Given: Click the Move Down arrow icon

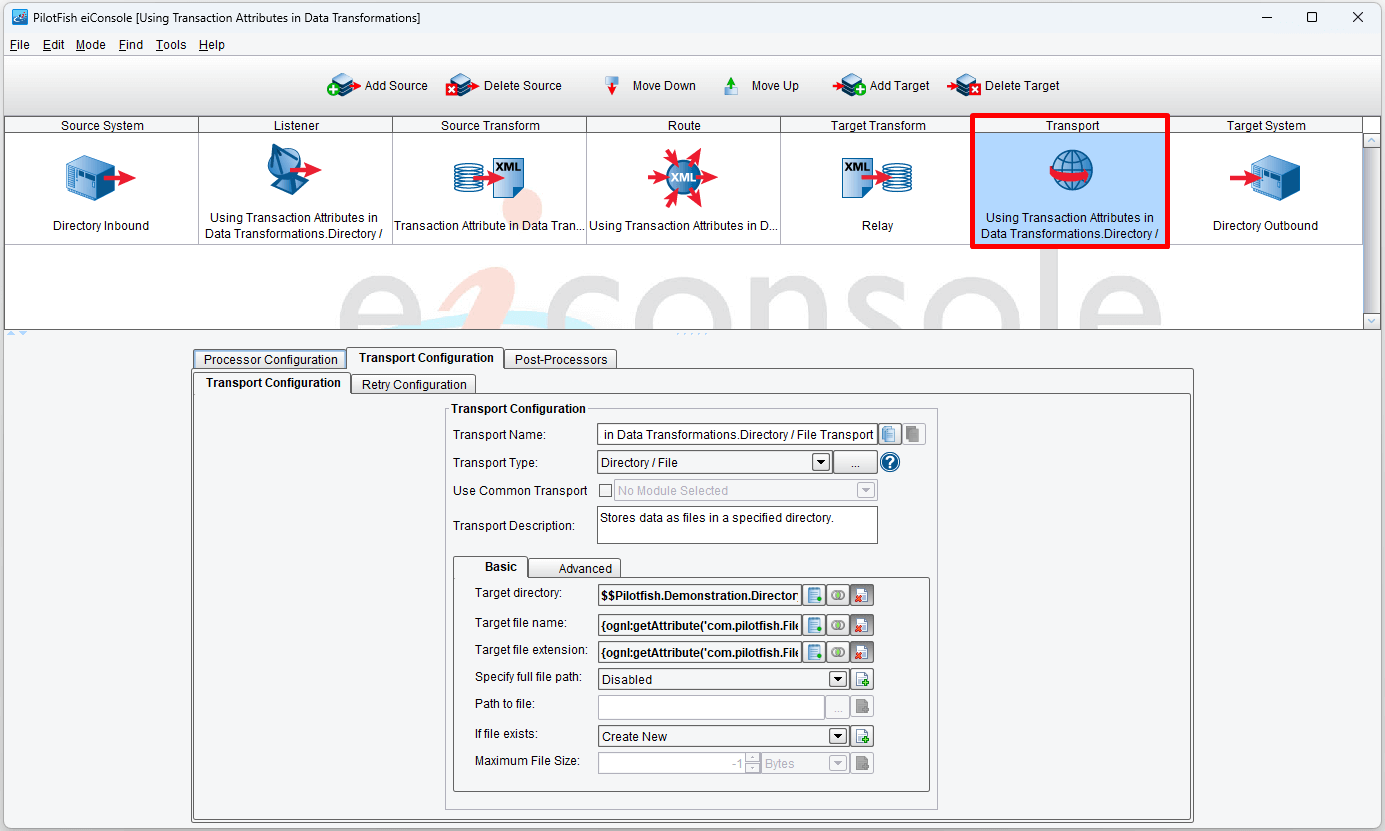Looking at the screenshot, I should point(612,86).
